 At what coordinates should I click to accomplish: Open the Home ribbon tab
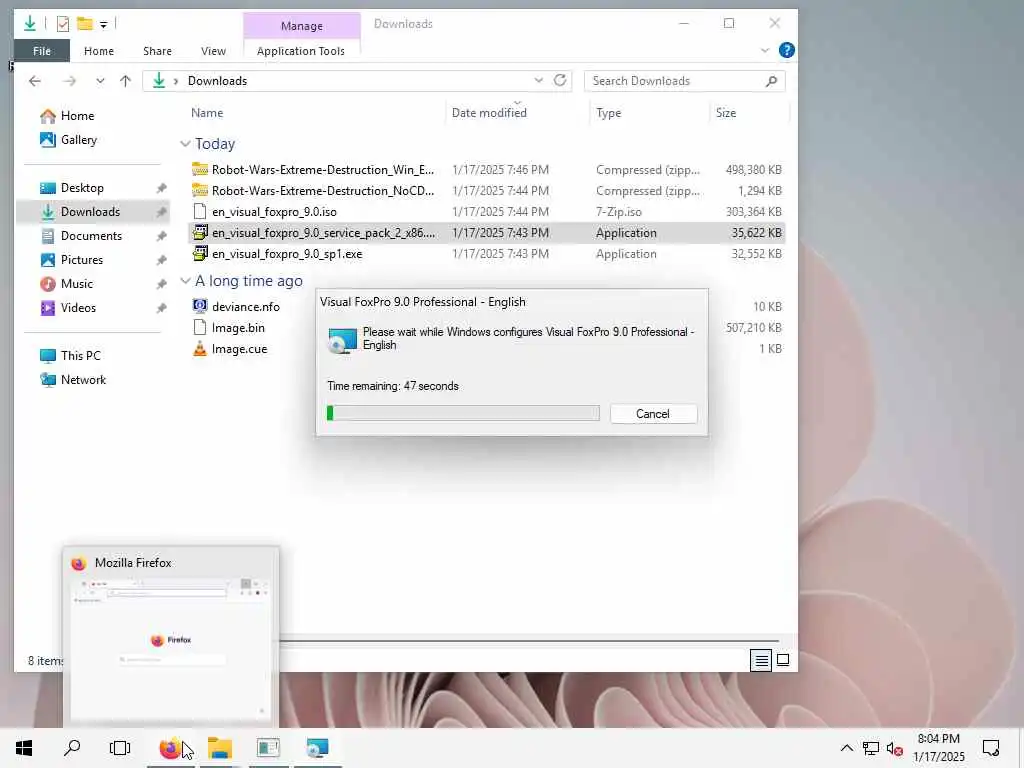pos(99,51)
